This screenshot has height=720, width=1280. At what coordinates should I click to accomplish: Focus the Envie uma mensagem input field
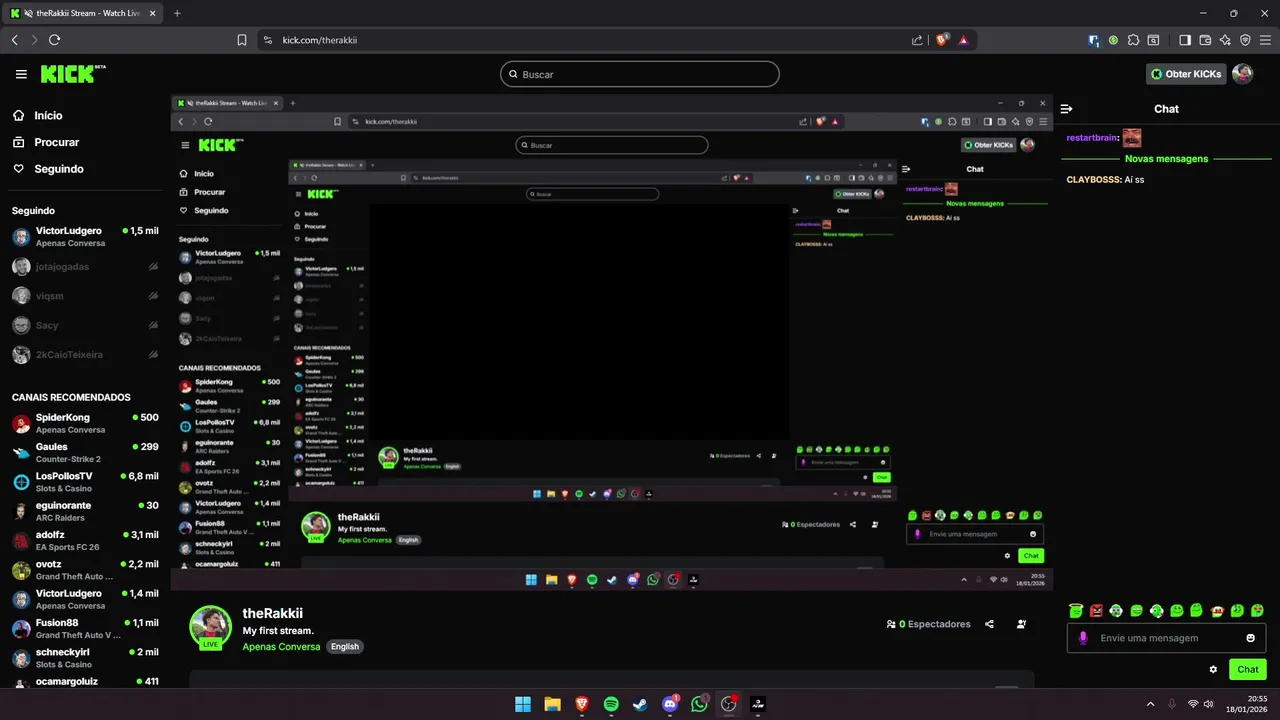[x=1166, y=638]
